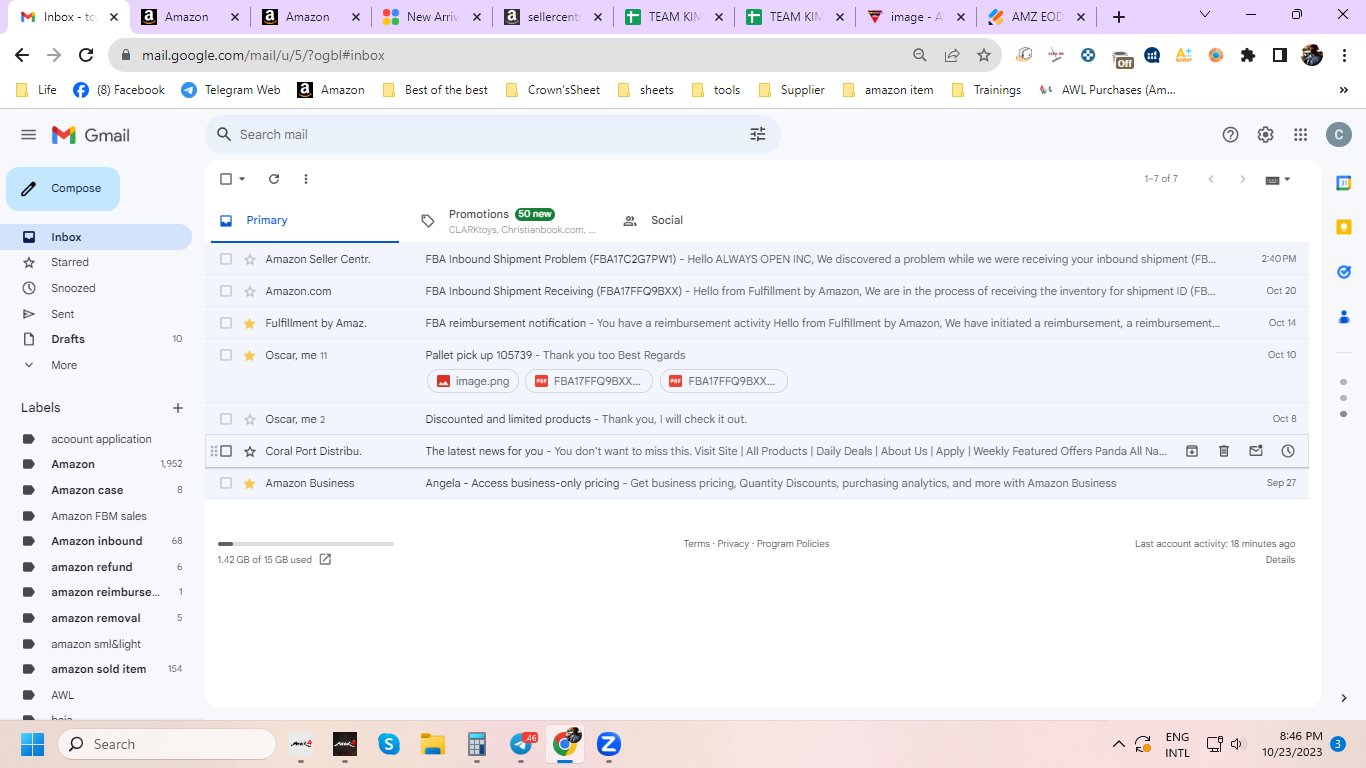Open Google Keep side panel icon
1366x768 pixels.
click(x=1344, y=227)
